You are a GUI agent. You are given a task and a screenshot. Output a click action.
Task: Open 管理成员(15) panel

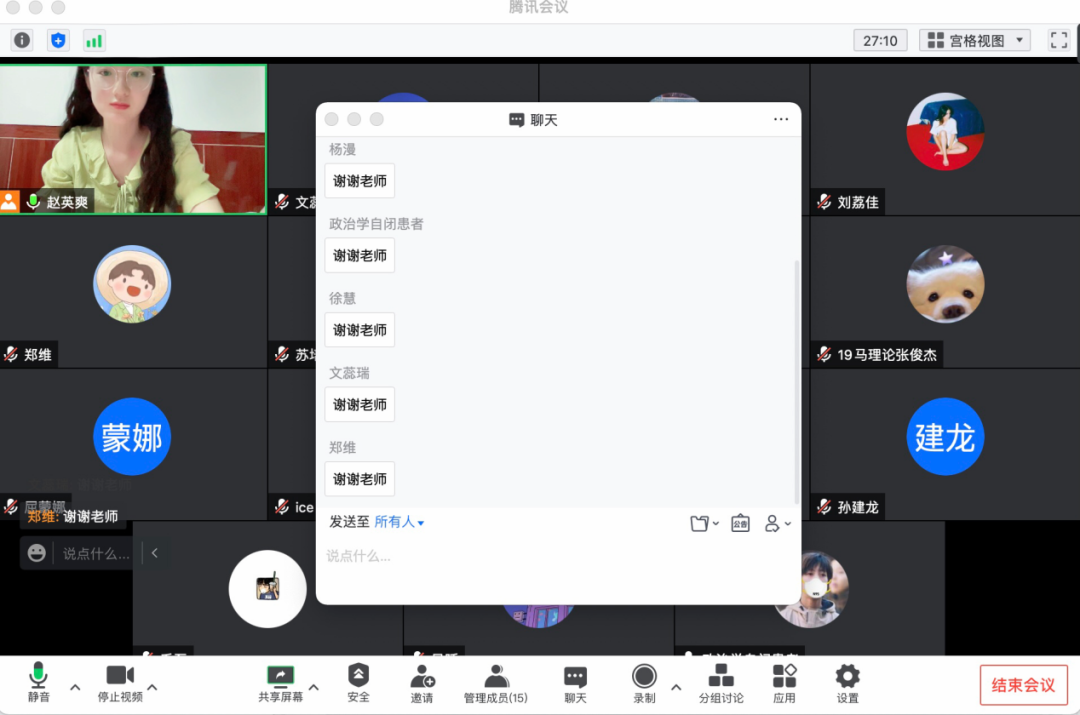click(496, 683)
